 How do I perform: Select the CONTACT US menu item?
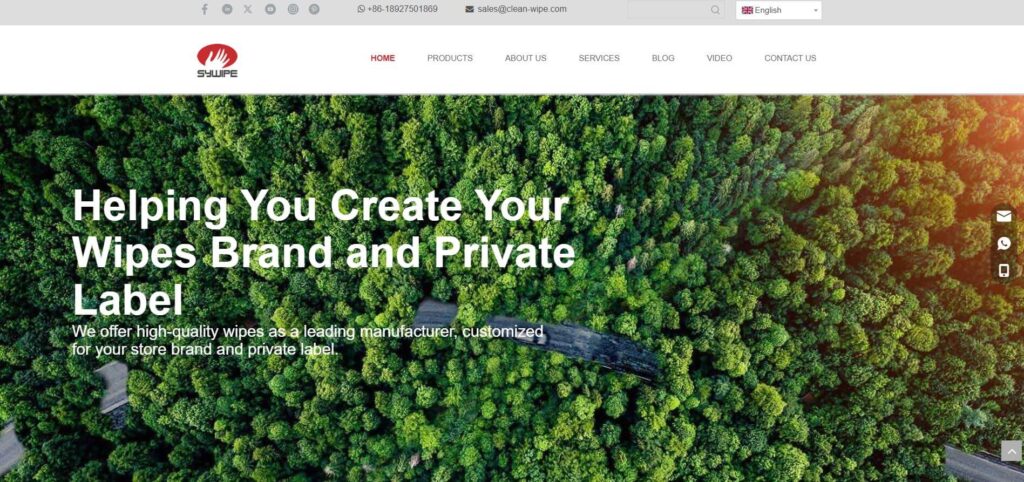pos(790,58)
